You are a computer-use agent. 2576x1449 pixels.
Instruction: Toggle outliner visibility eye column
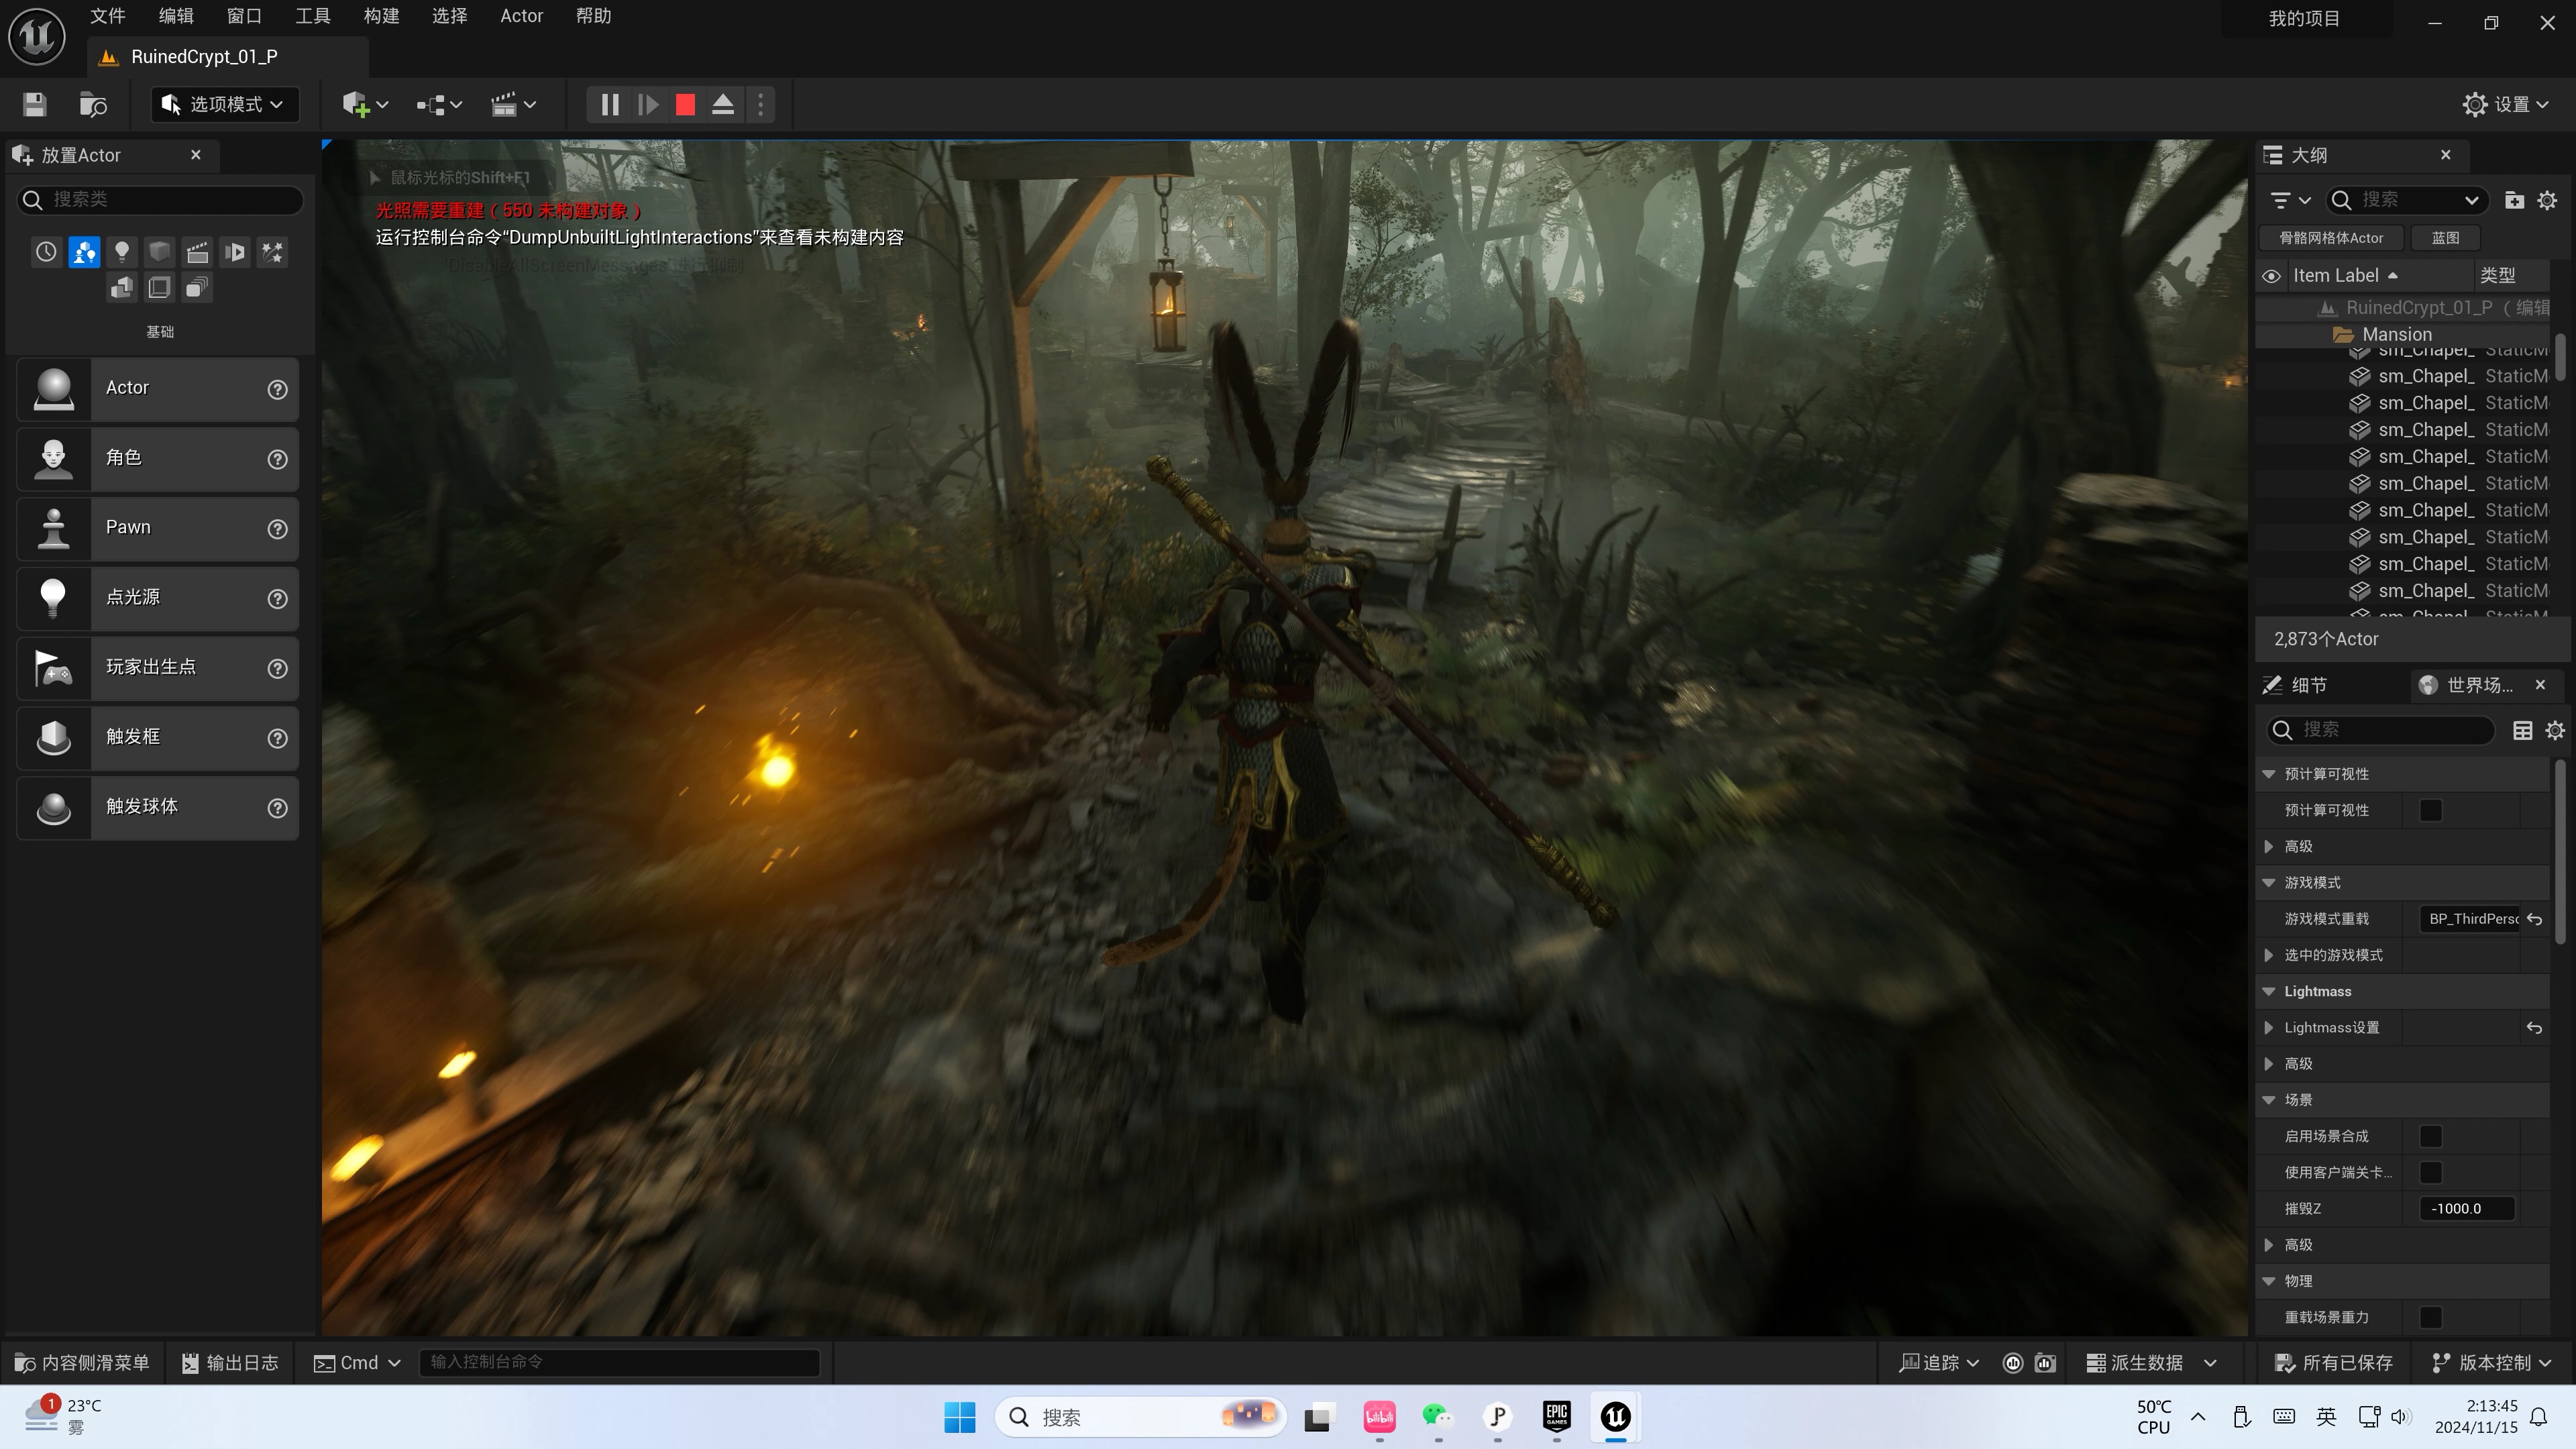click(x=2271, y=276)
